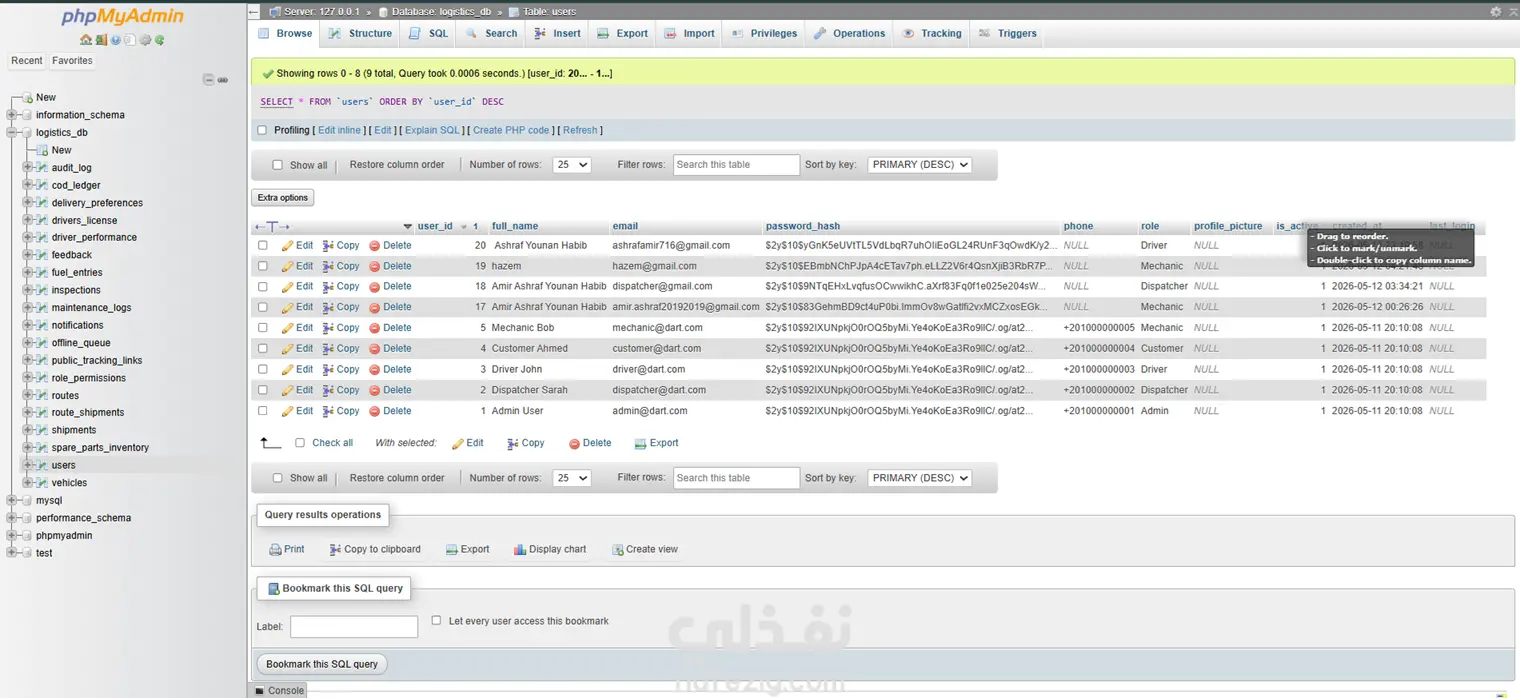Open upper Sort by key dropdown
The height and width of the screenshot is (698, 1520).
[919, 165]
